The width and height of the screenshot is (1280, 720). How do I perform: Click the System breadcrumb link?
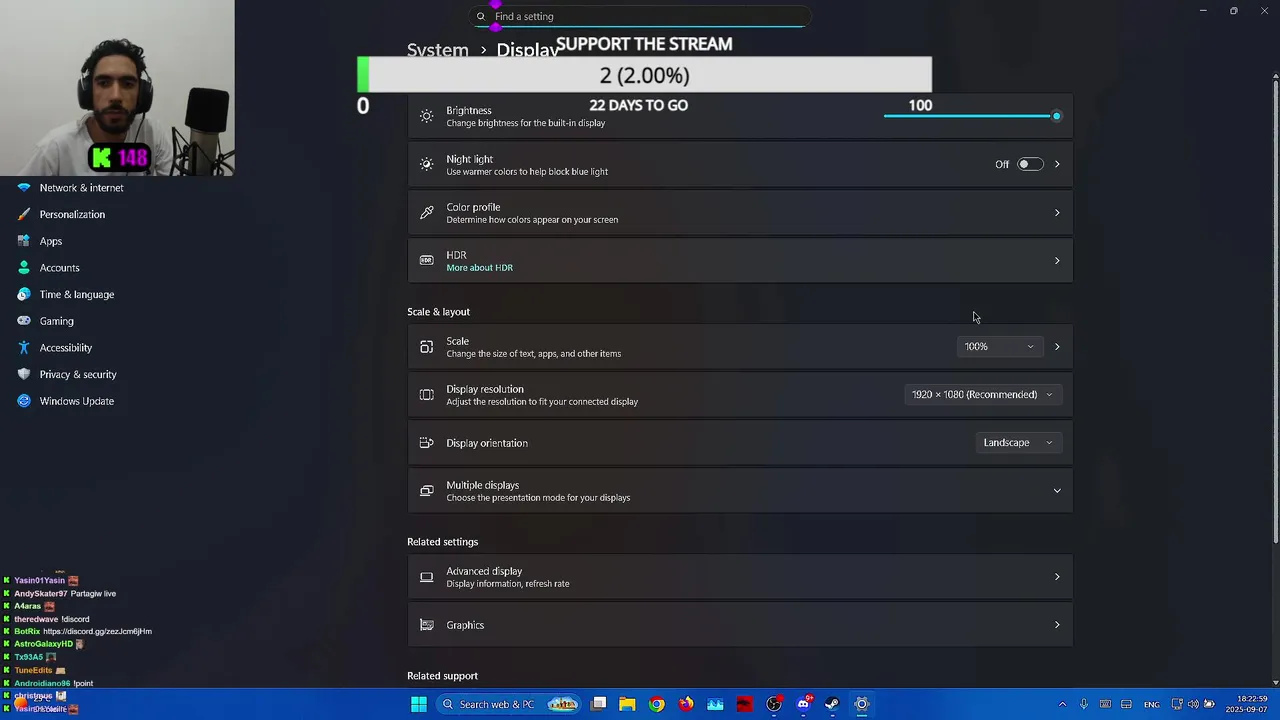[437, 50]
